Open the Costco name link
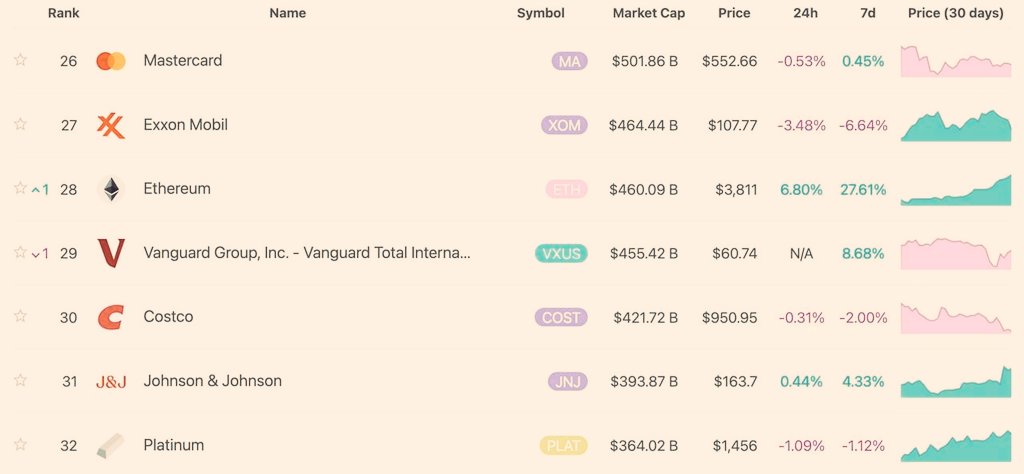 168,317
